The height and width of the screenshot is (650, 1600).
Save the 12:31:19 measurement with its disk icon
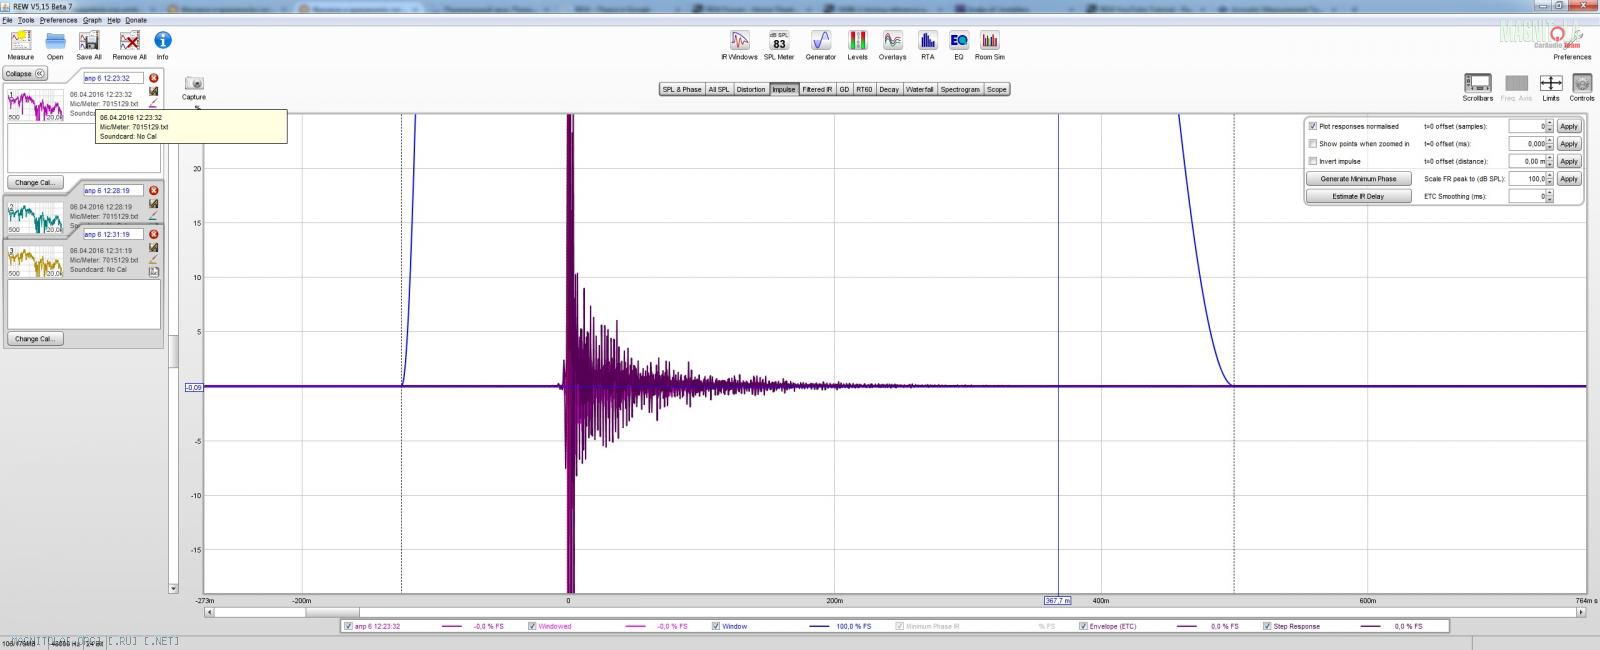pyautogui.click(x=154, y=247)
